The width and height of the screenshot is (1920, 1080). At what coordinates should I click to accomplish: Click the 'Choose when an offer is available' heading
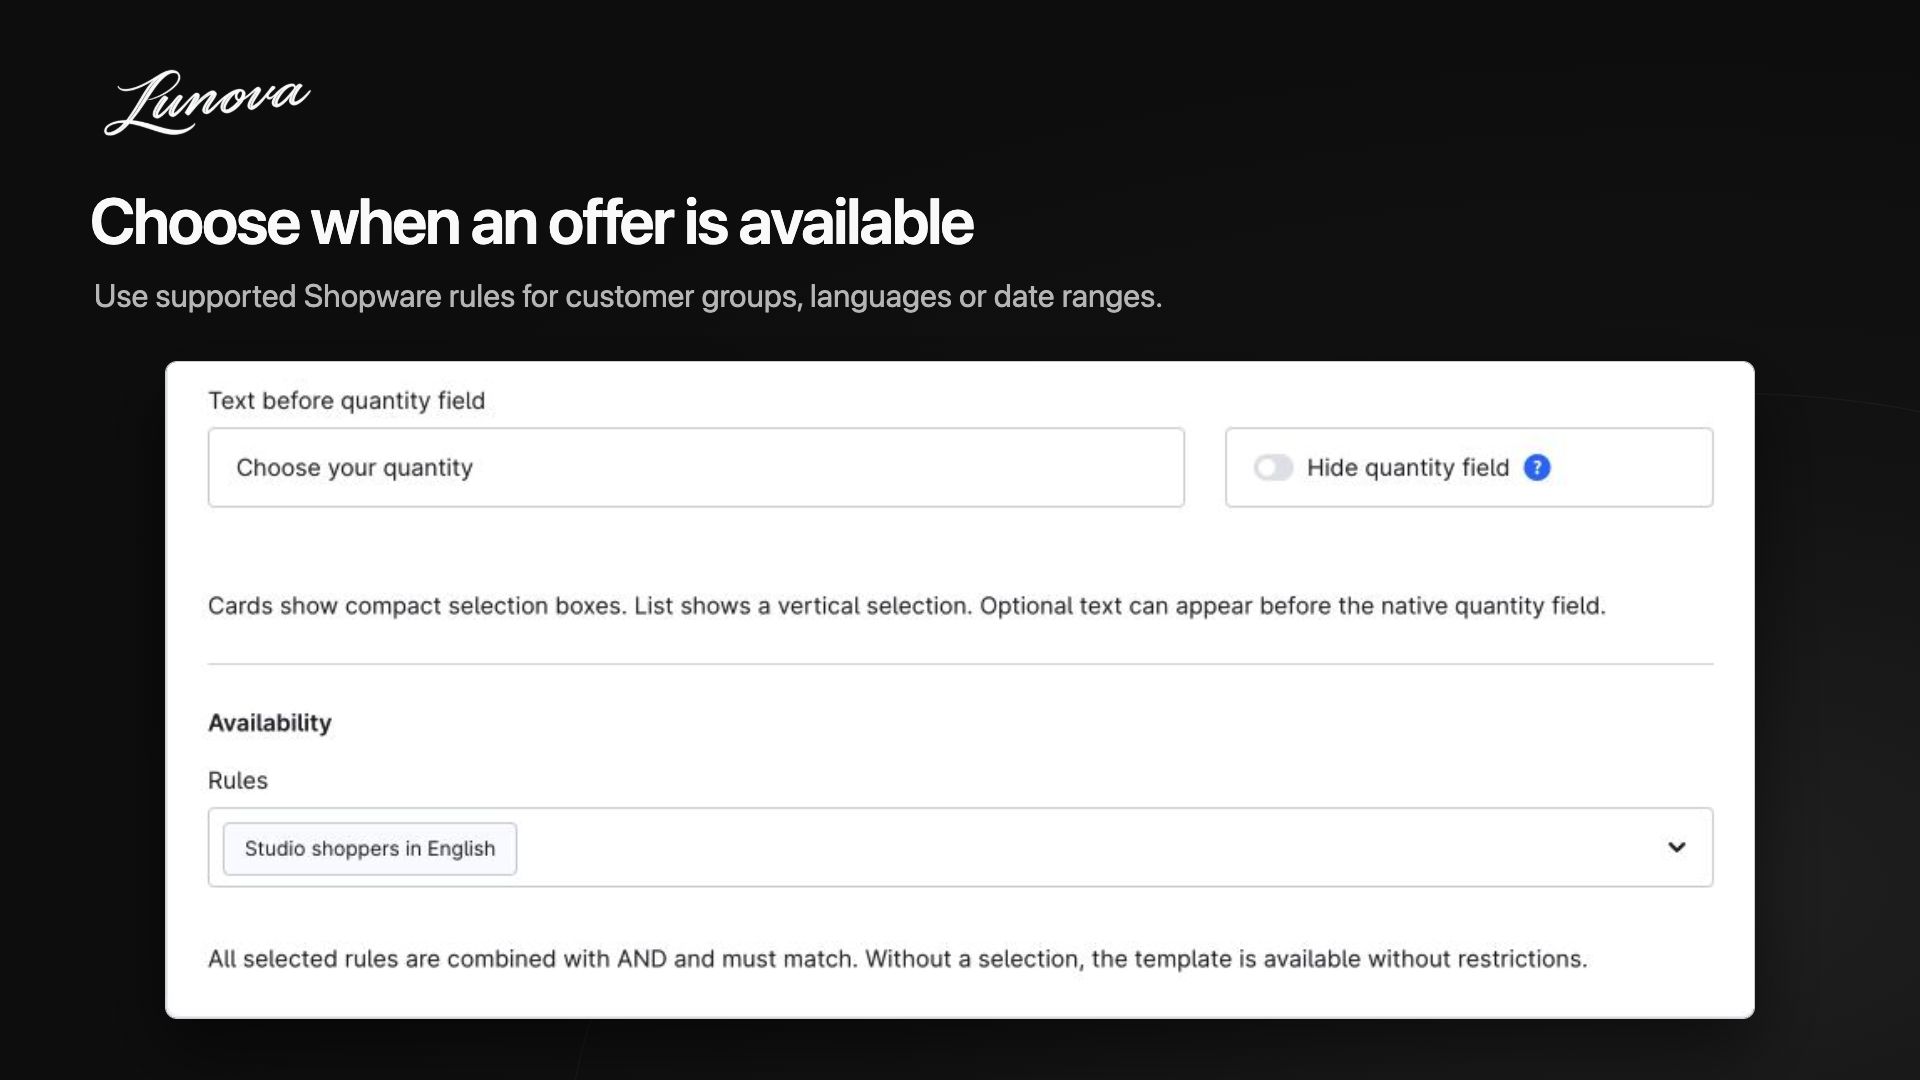click(x=532, y=222)
